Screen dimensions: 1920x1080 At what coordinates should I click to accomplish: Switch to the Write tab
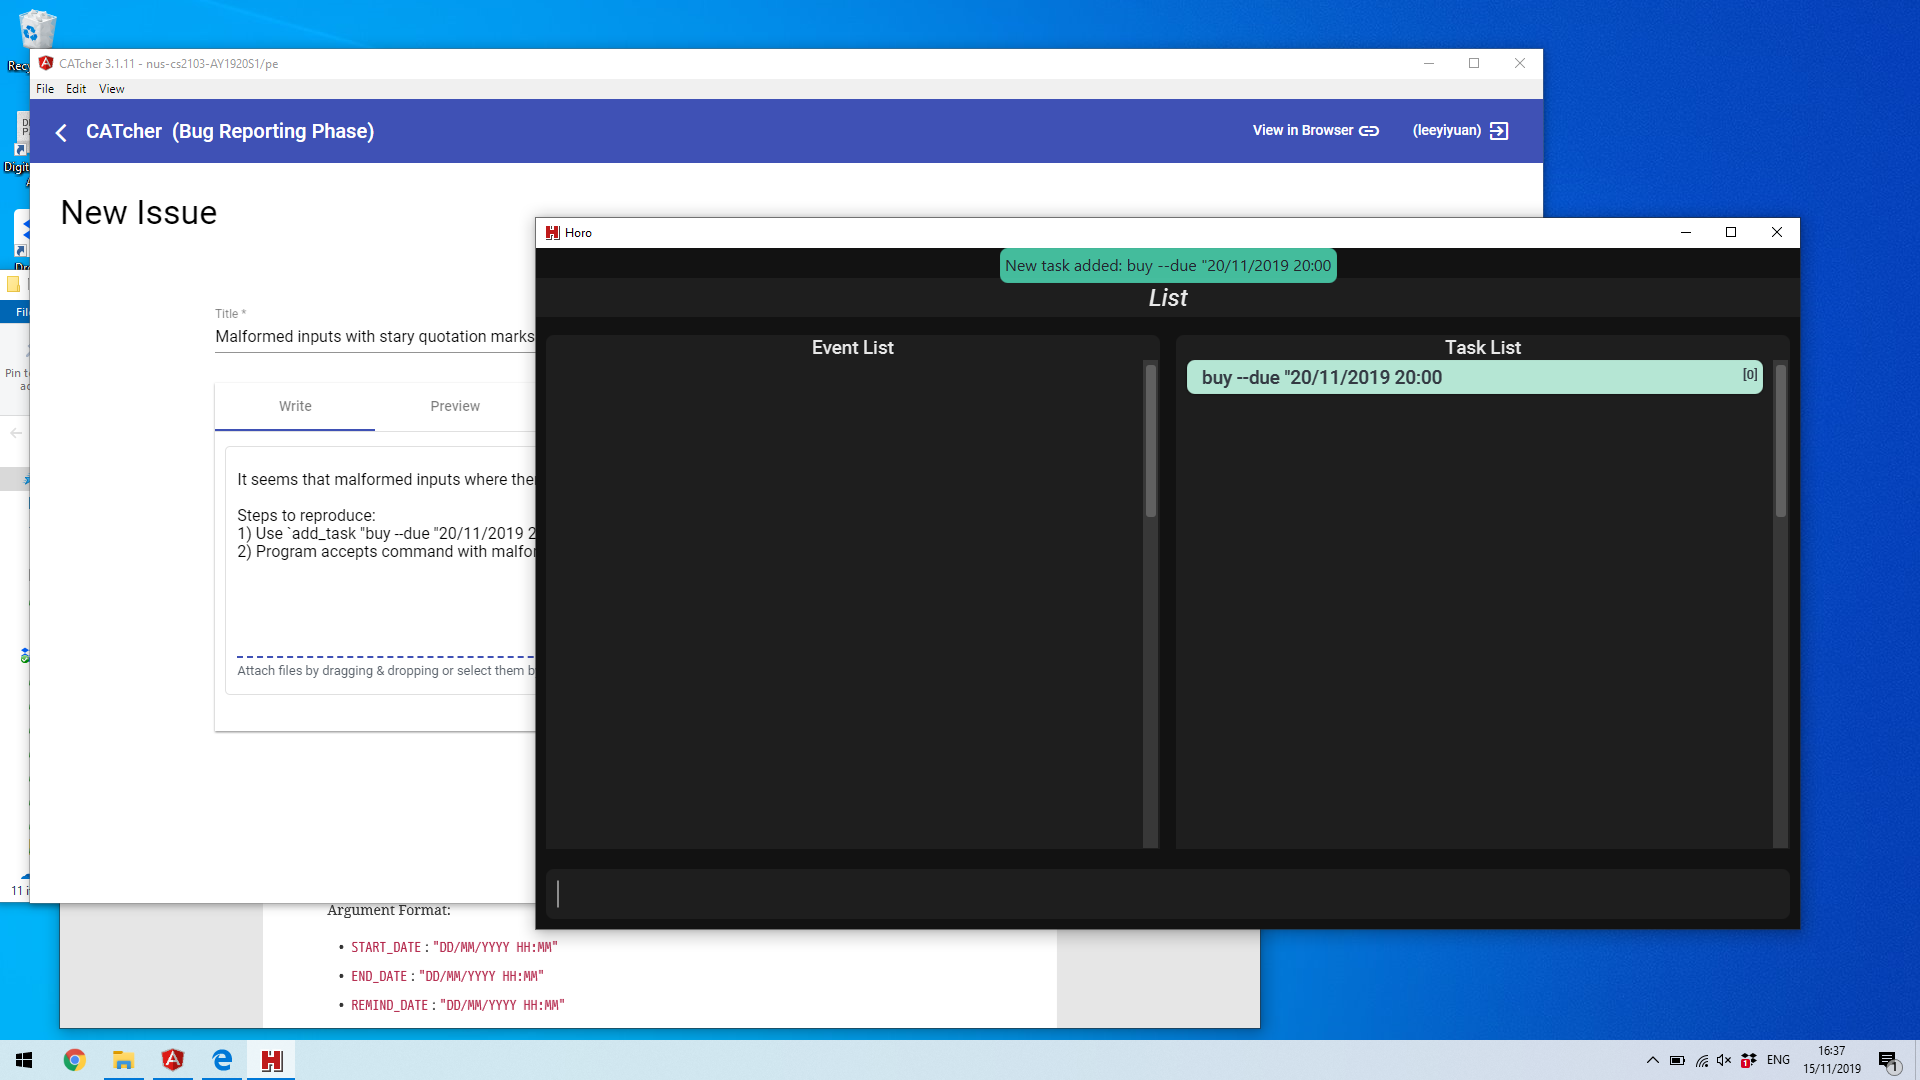click(295, 406)
